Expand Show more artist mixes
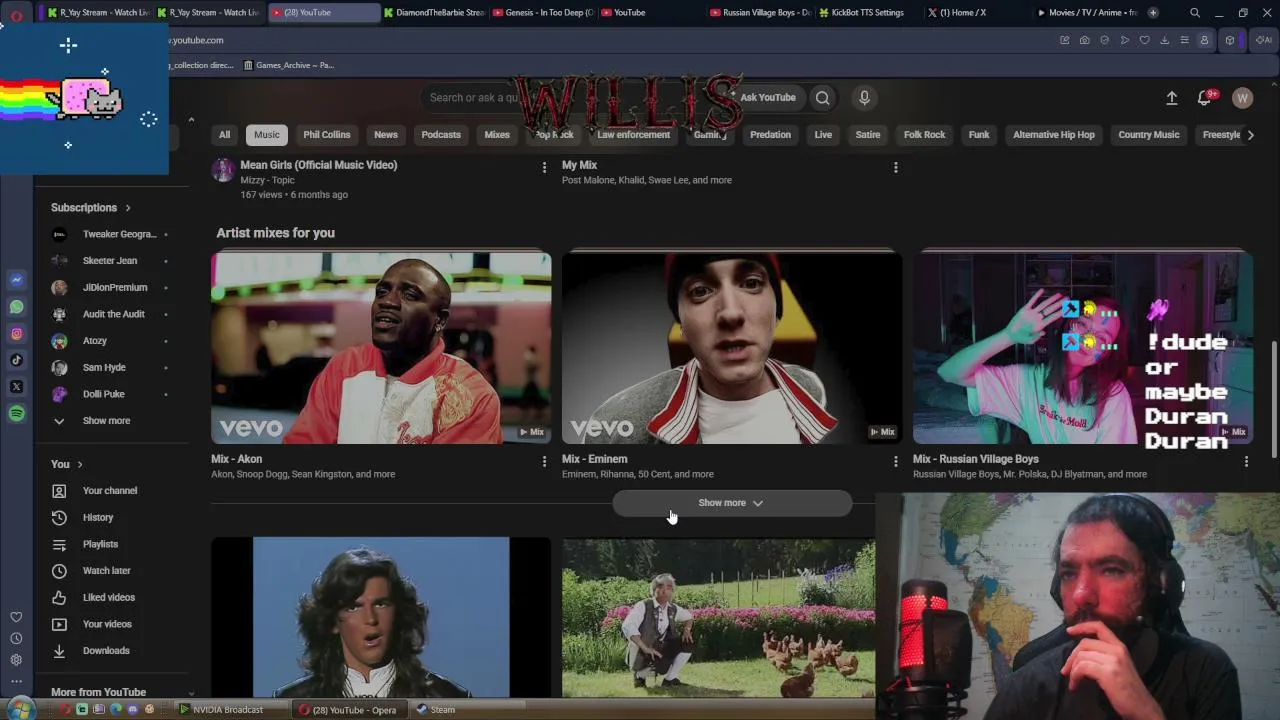 pos(732,503)
